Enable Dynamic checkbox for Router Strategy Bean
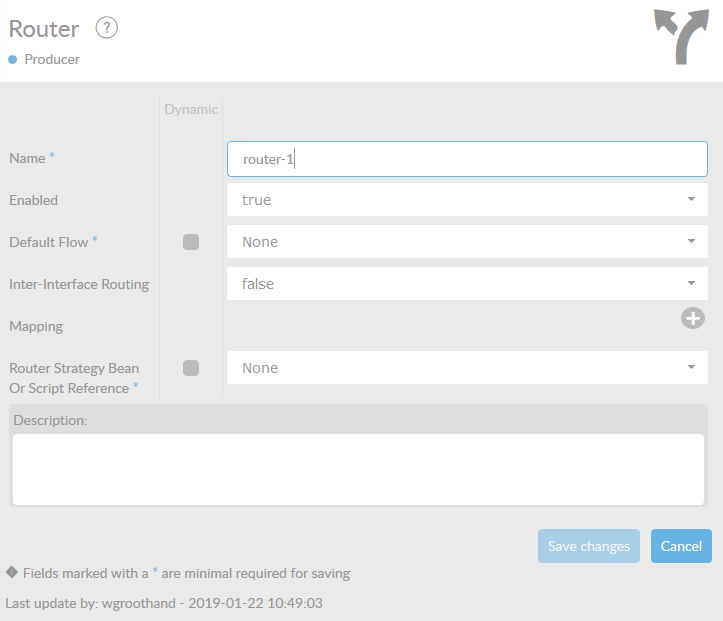The height and width of the screenshot is (621, 723). (191, 368)
